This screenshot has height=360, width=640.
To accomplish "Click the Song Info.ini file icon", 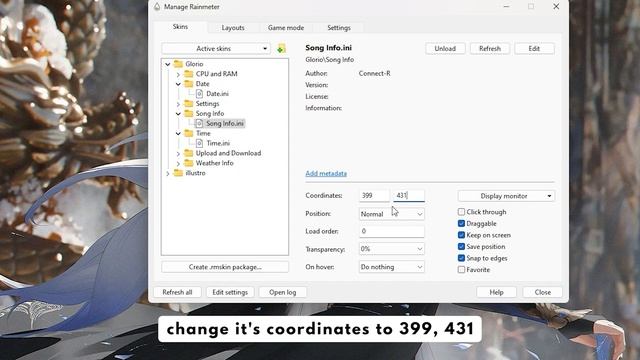I will click(x=199, y=123).
